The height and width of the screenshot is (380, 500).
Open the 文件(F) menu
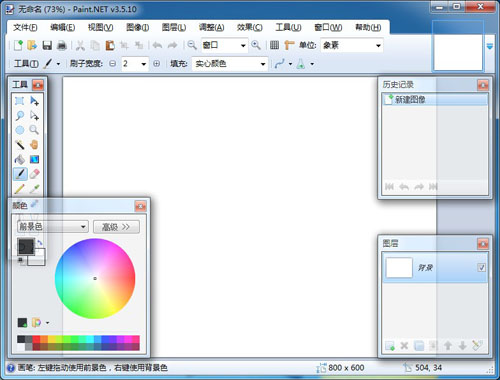pyautogui.click(x=25, y=27)
